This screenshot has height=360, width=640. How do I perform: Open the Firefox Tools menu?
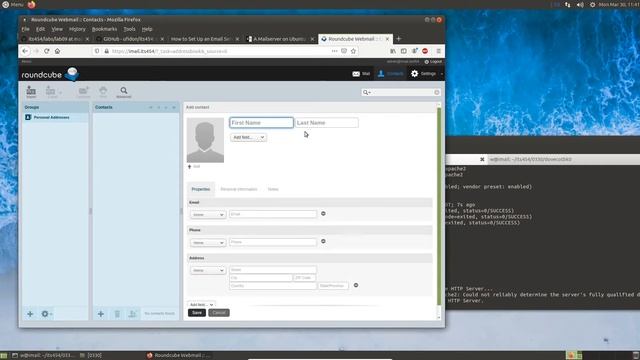(x=129, y=29)
